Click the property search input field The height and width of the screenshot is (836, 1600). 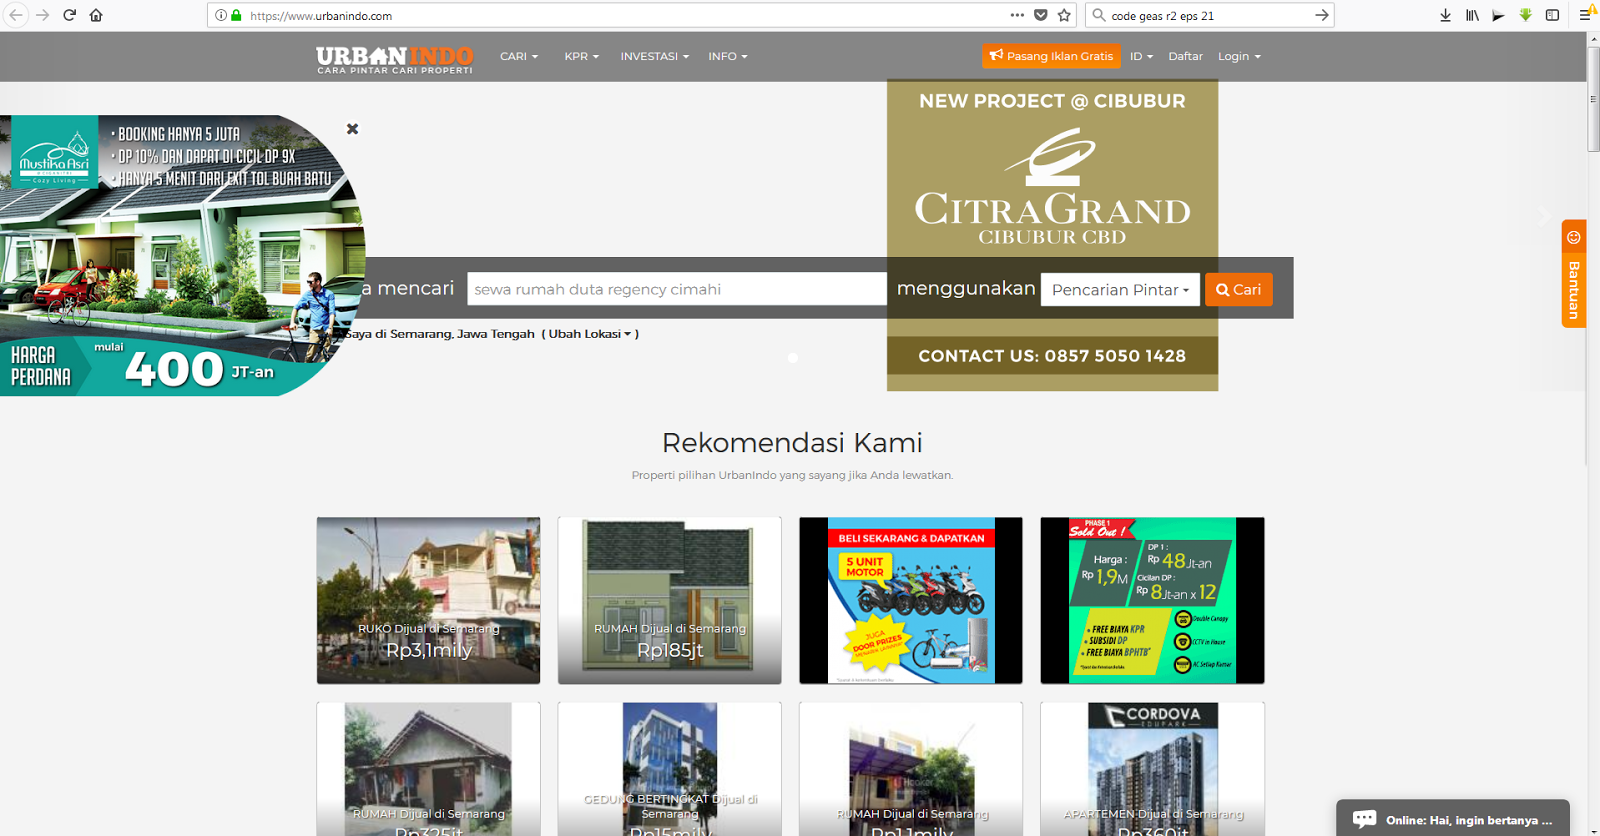[676, 289]
